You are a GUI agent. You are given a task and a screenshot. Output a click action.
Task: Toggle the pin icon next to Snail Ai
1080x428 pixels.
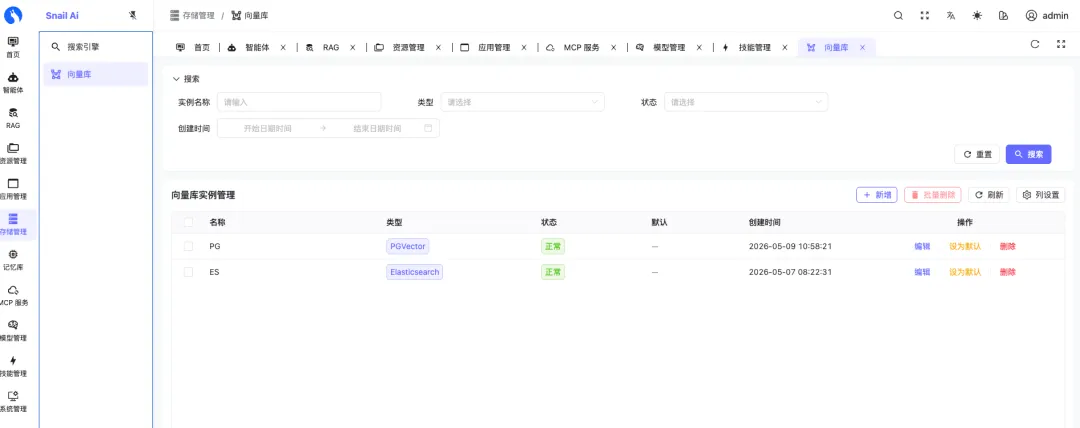pyautogui.click(x=133, y=15)
